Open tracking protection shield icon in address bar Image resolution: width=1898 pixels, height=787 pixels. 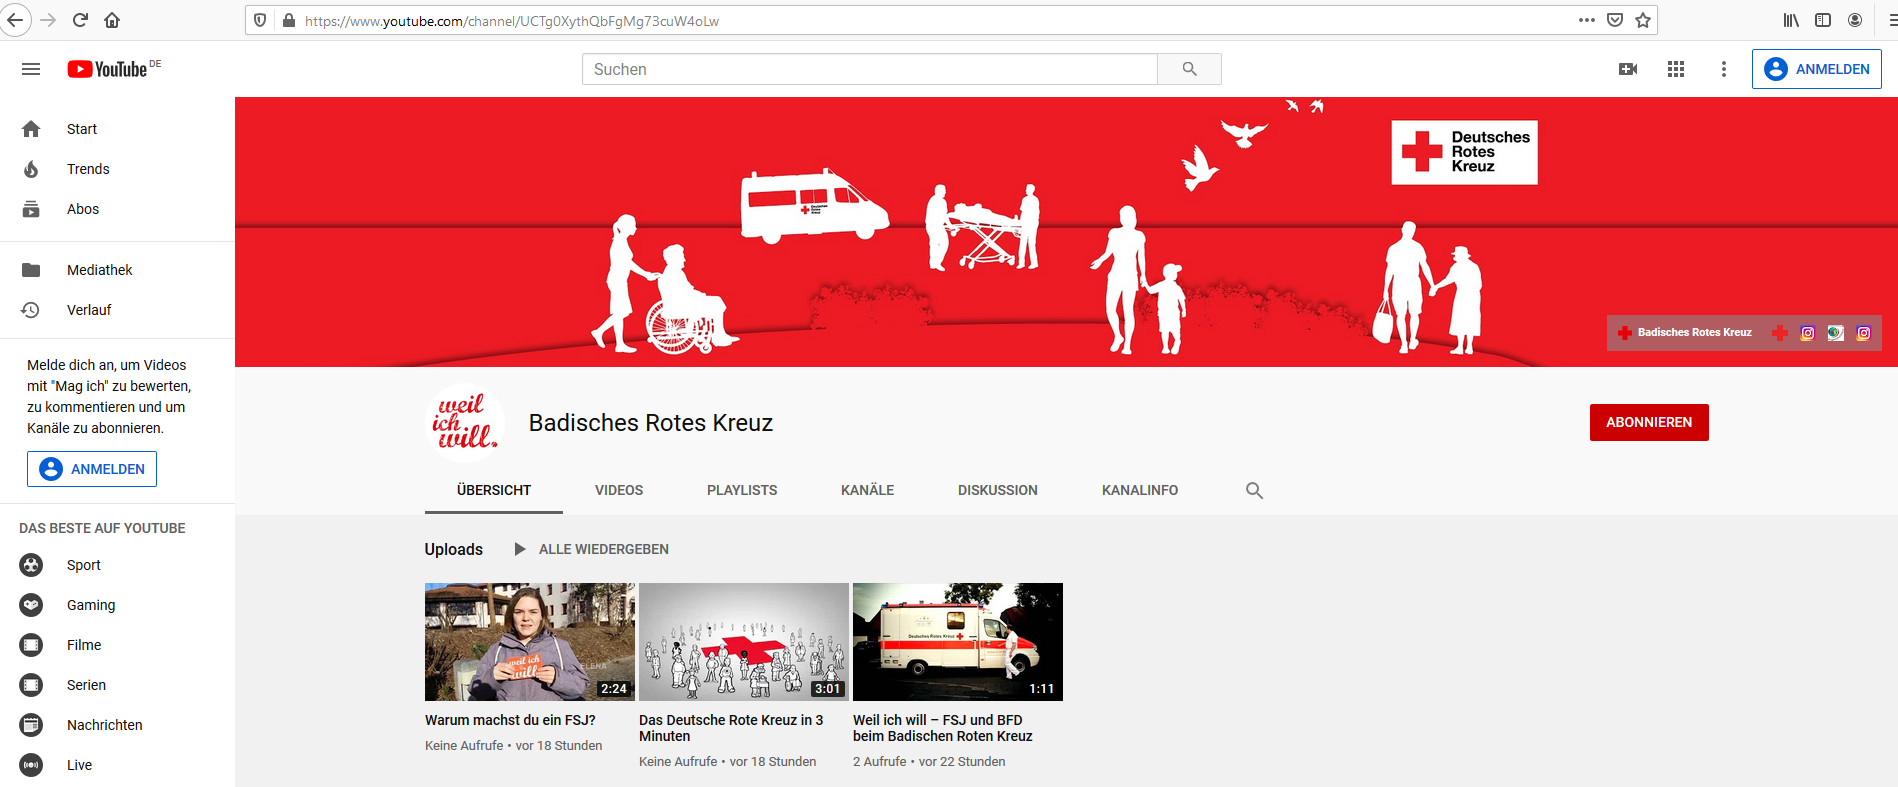pyautogui.click(x=260, y=20)
